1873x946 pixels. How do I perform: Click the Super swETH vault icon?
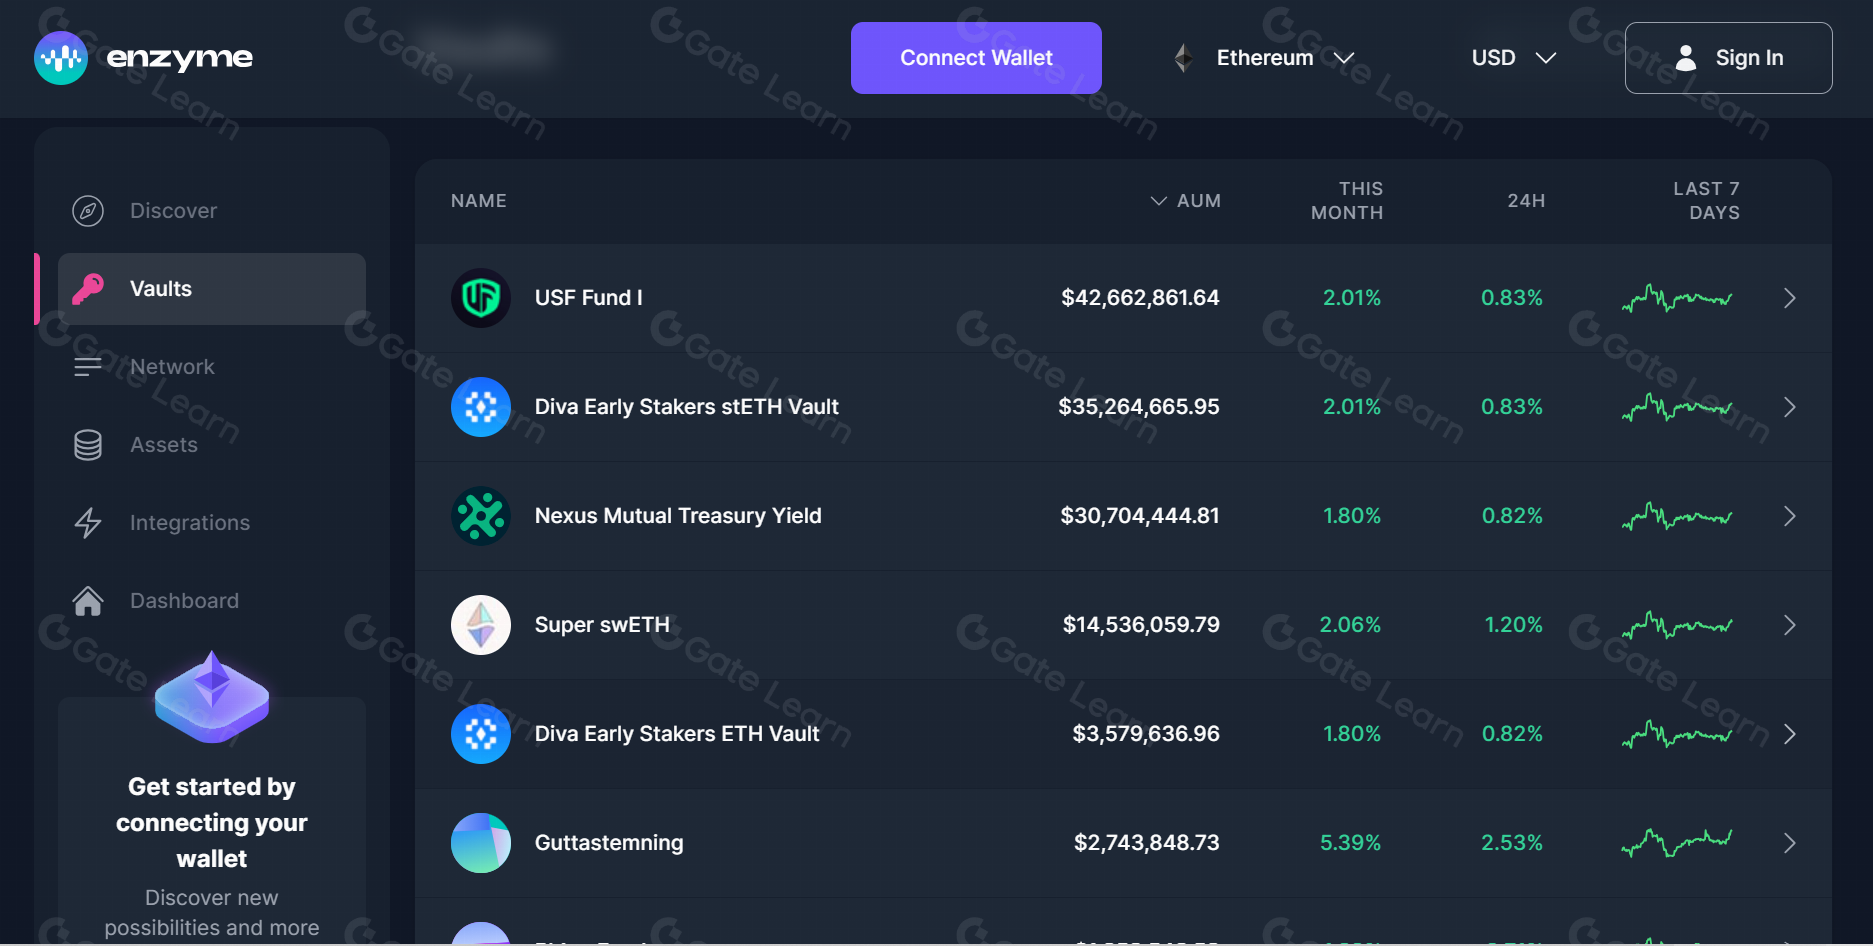[481, 625]
